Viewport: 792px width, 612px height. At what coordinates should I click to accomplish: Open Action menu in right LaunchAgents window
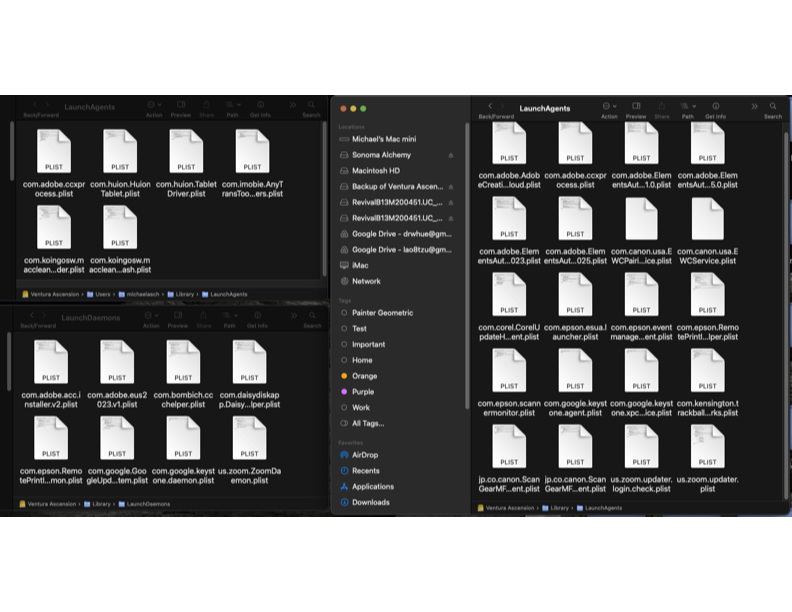[609, 106]
